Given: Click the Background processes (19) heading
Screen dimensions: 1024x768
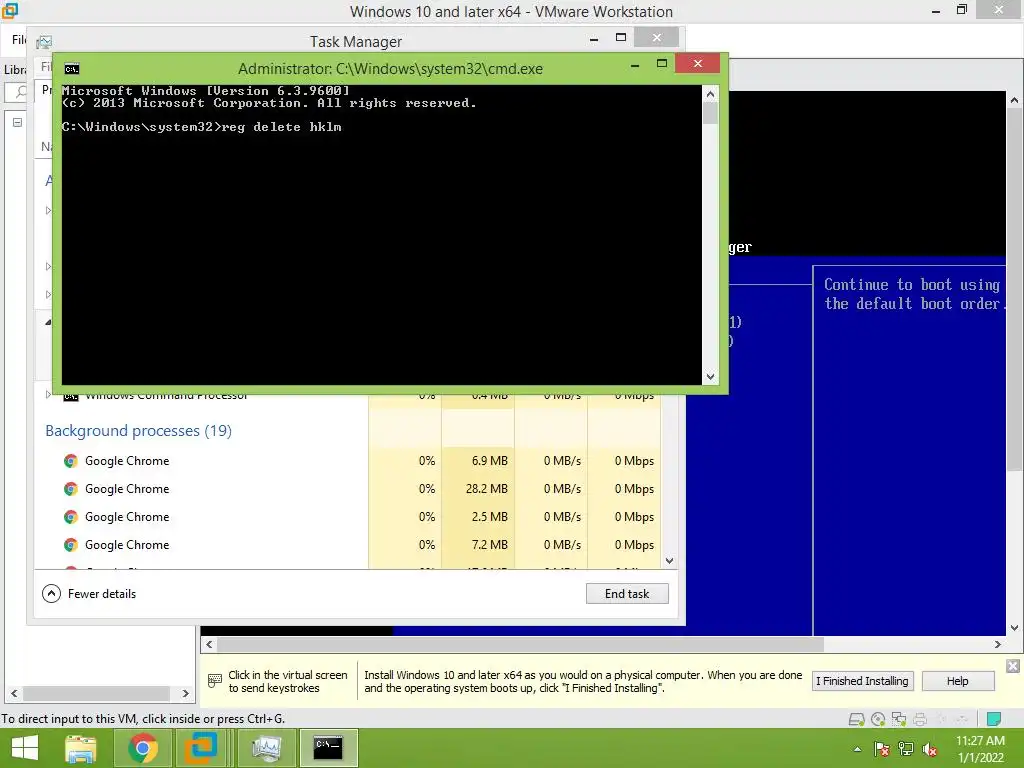Looking at the screenshot, I should click(x=138, y=431).
